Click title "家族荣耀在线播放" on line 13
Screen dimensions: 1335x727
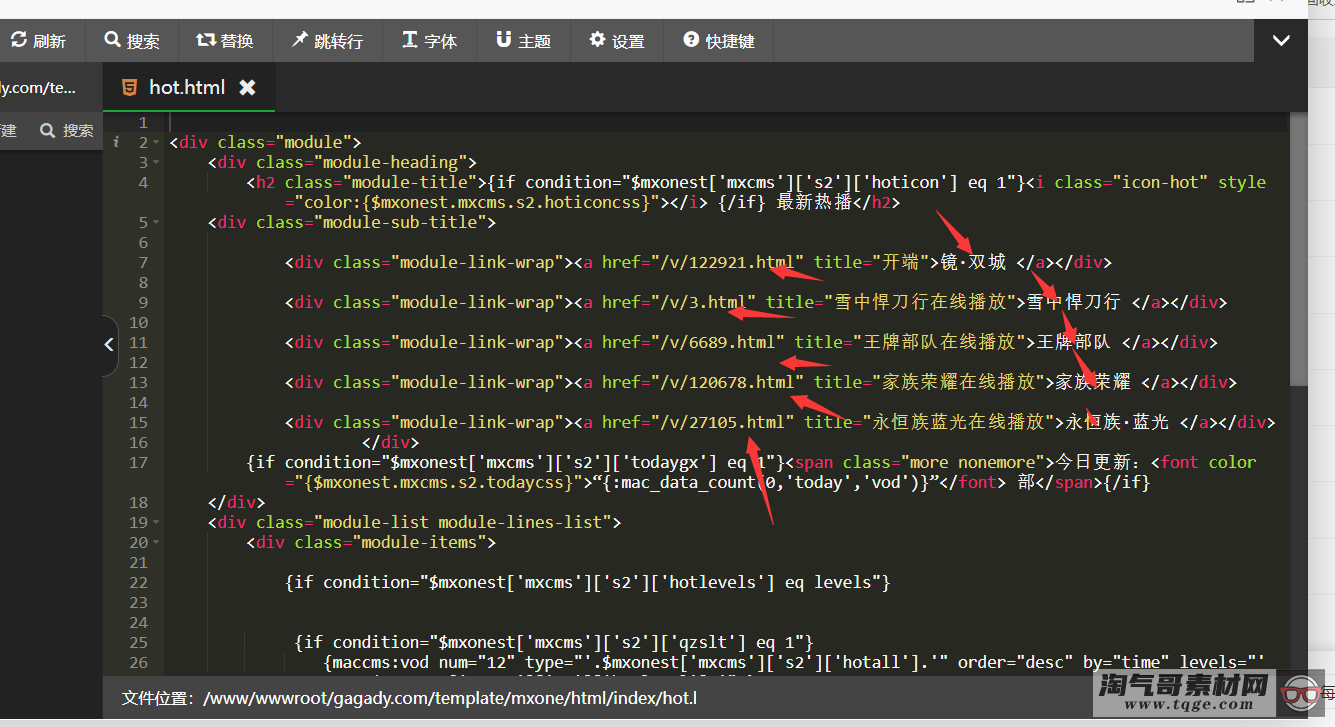coord(958,382)
